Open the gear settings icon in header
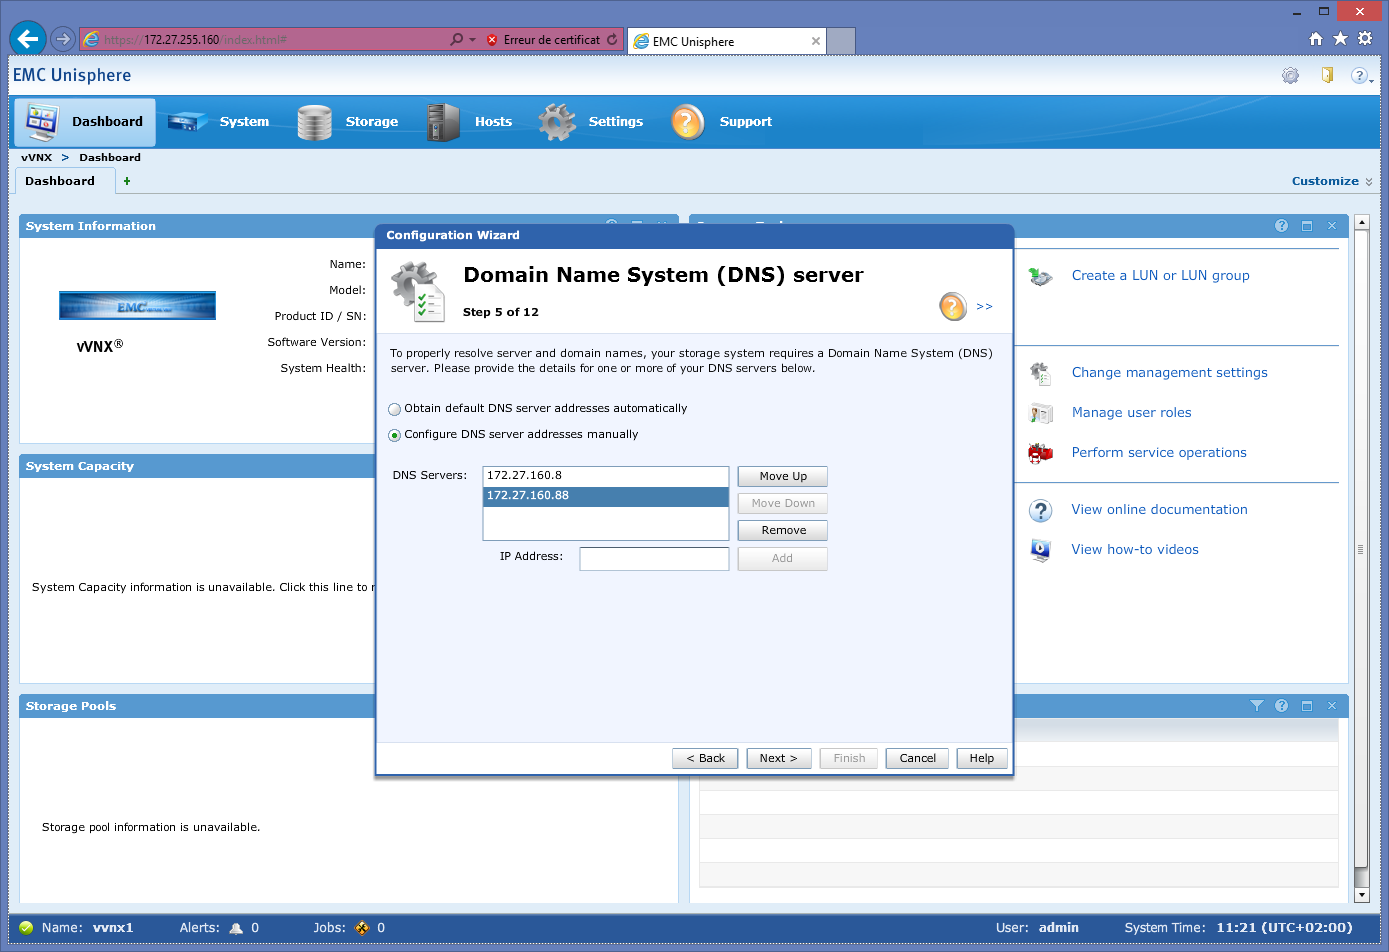 (1290, 76)
